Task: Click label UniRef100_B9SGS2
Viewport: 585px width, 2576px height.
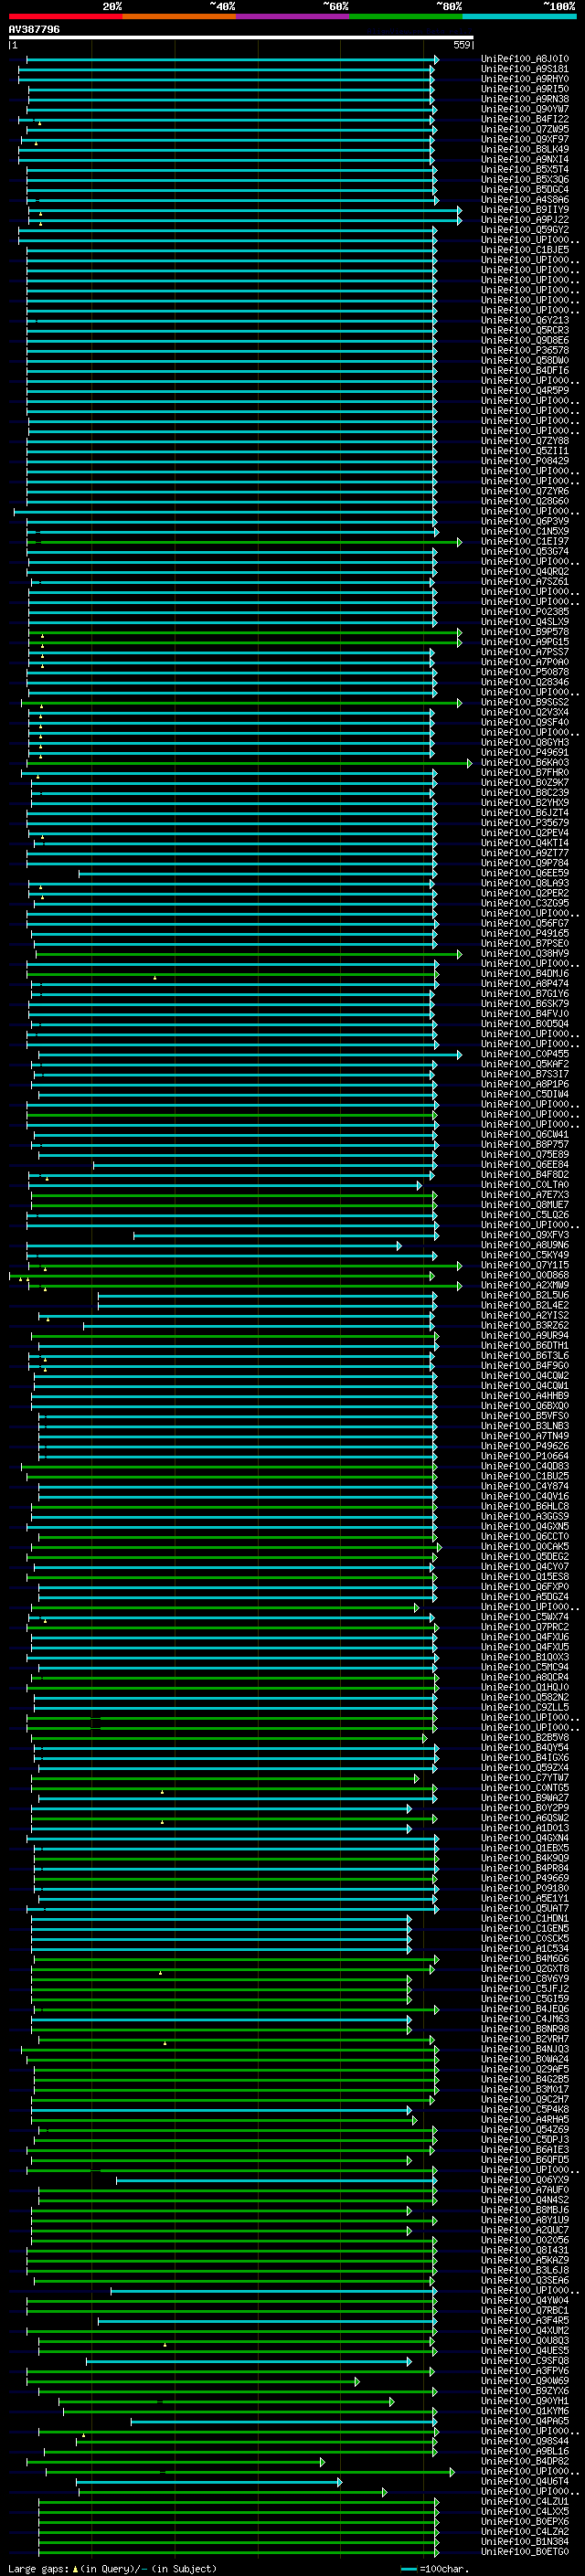Action: tap(525, 702)
